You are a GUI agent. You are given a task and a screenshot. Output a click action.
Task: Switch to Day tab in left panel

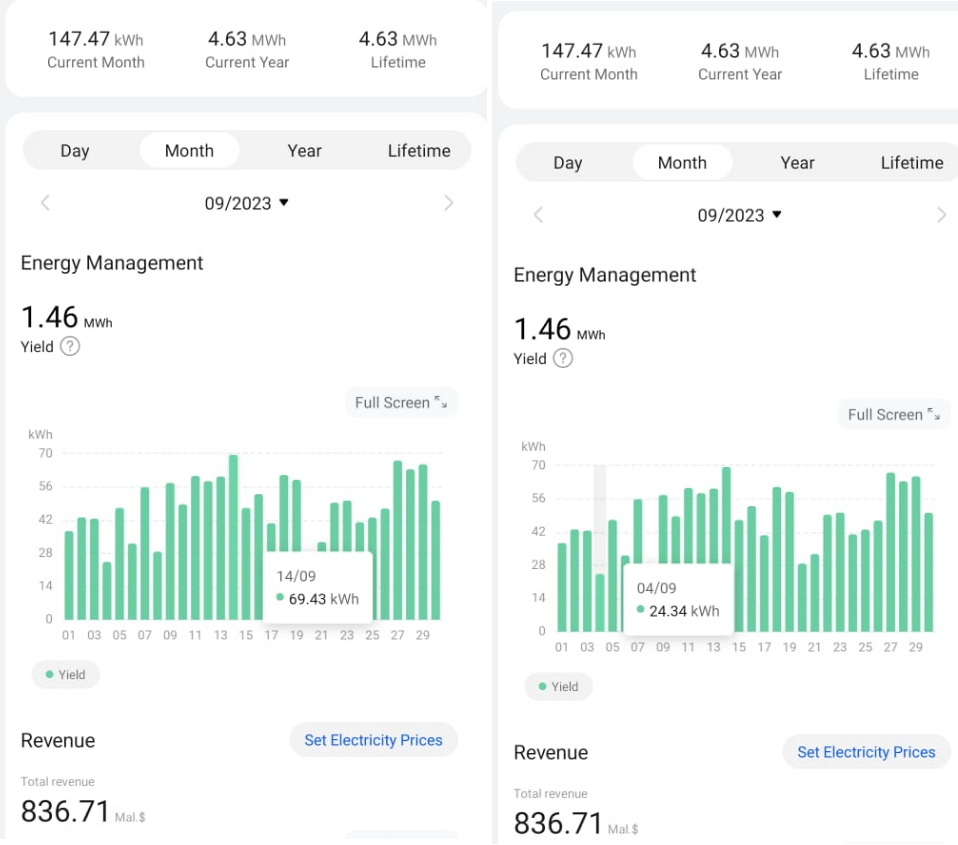(x=75, y=150)
